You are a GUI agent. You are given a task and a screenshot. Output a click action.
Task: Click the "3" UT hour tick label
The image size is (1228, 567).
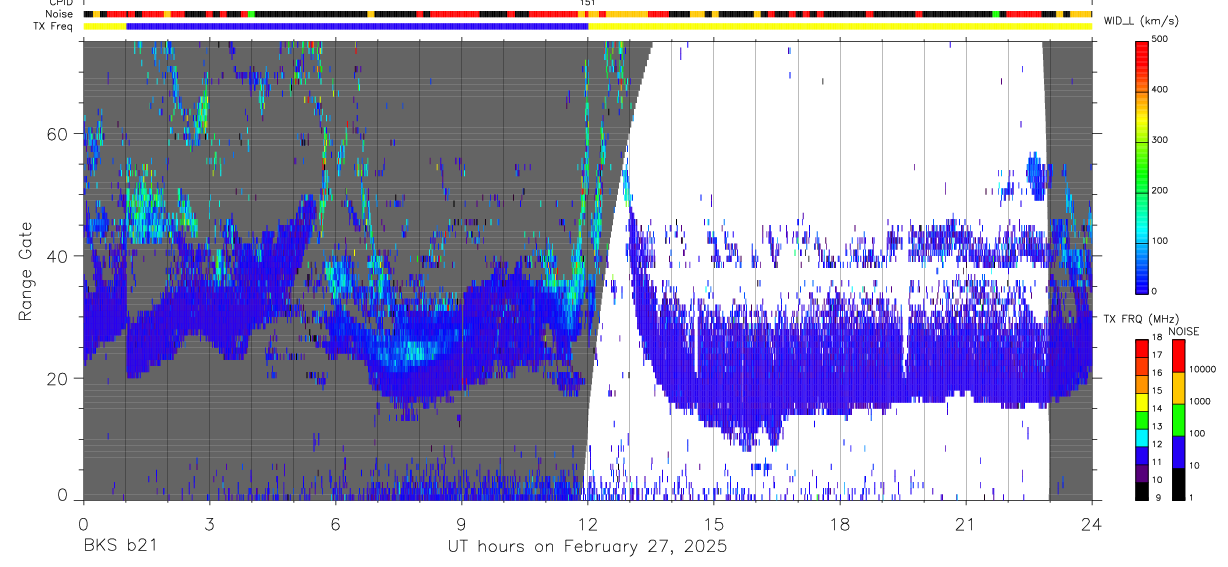(x=209, y=524)
